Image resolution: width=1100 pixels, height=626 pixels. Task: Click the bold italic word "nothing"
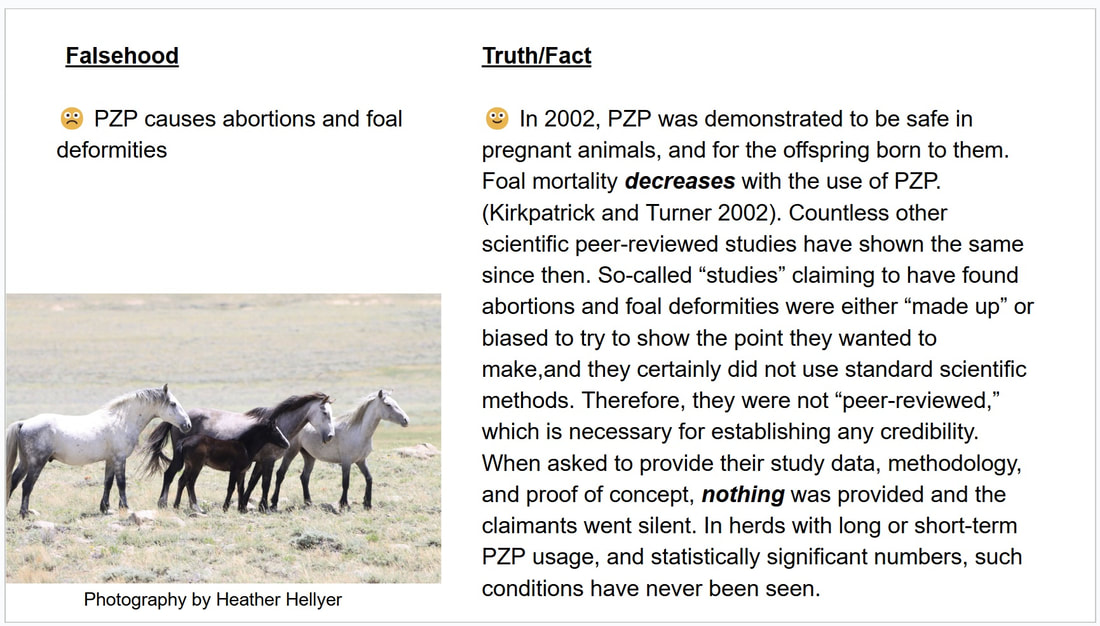coord(743,494)
